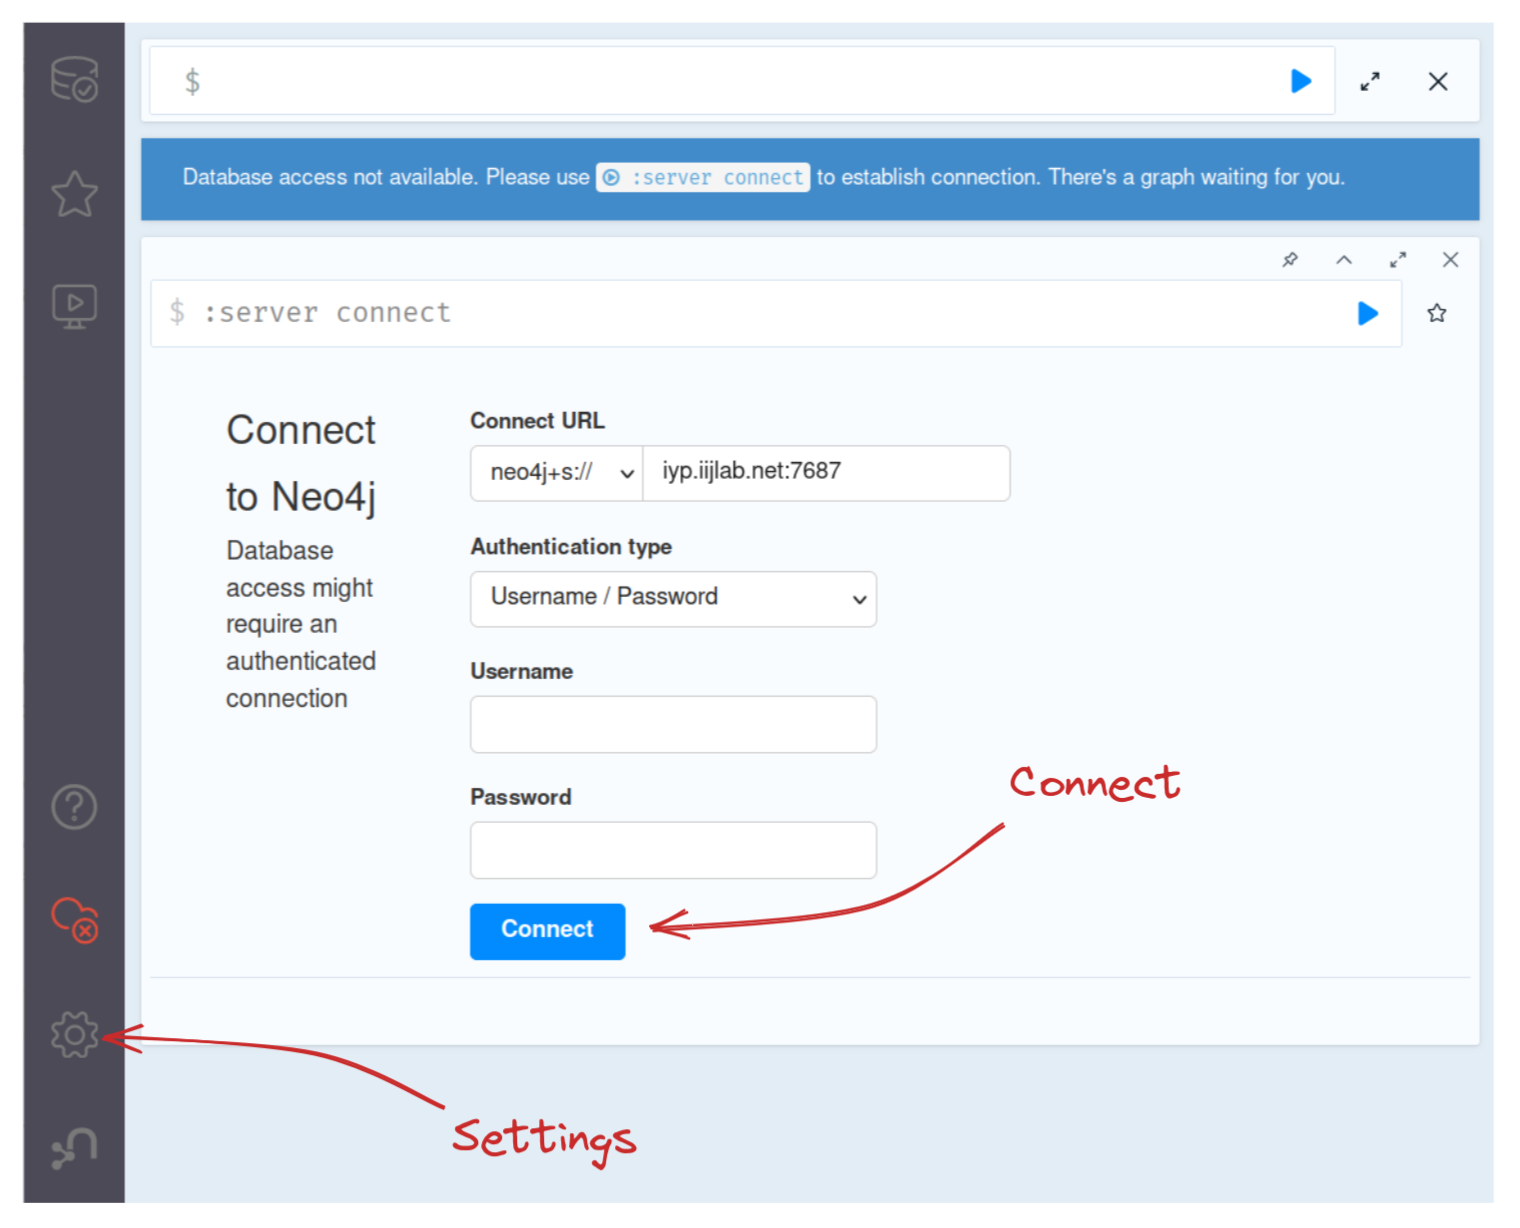Pin the server connect frame
Viewport: 1520px width, 1228px height.
coord(1290,260)
